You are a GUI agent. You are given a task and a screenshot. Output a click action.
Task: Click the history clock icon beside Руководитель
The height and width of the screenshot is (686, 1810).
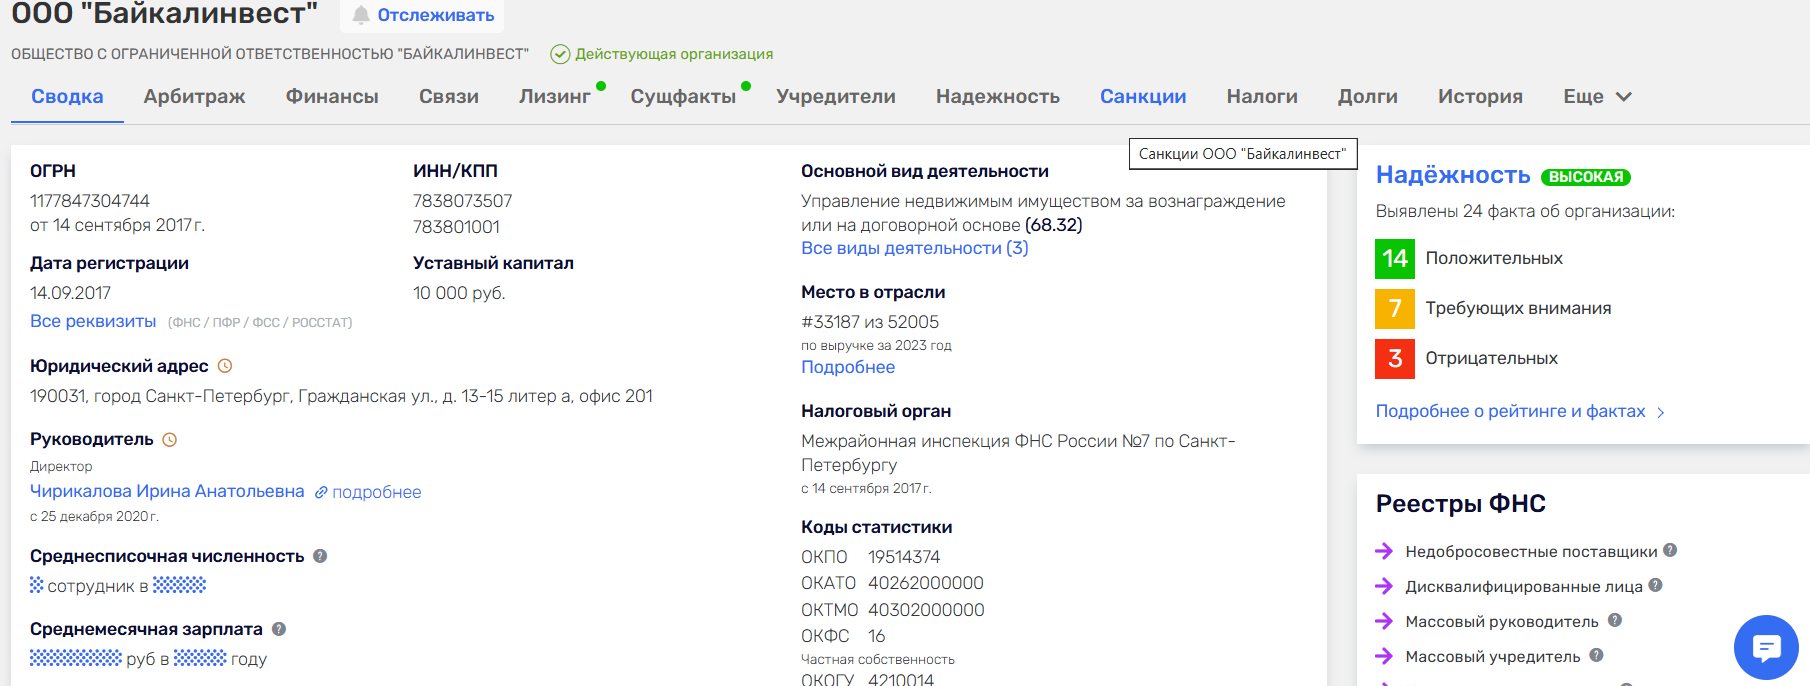tap(170, 440)
